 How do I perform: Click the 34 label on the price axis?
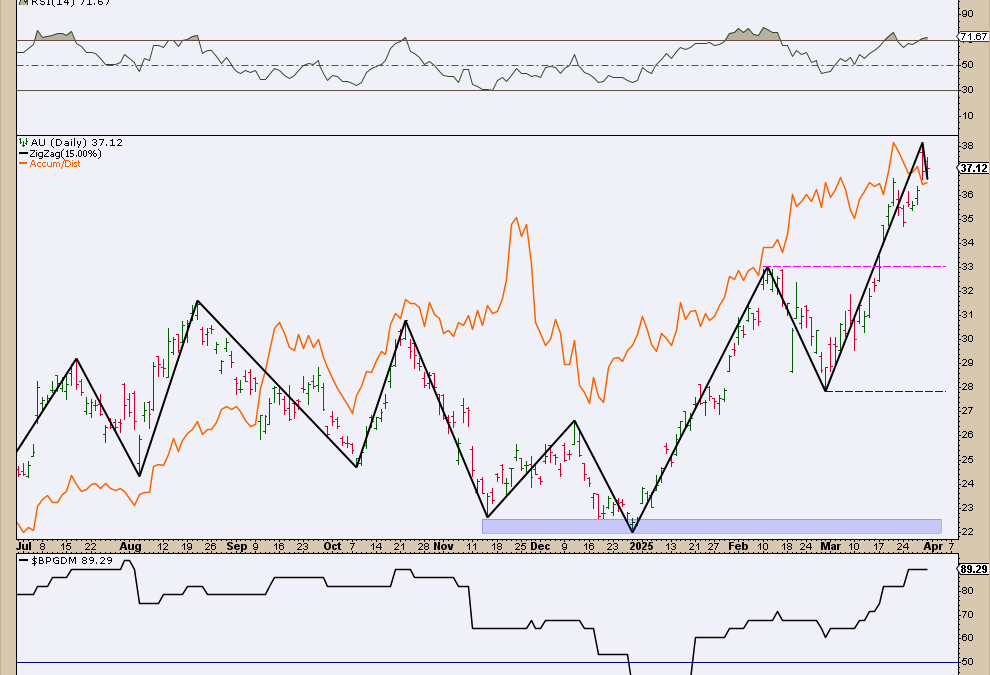click(967, 243)
